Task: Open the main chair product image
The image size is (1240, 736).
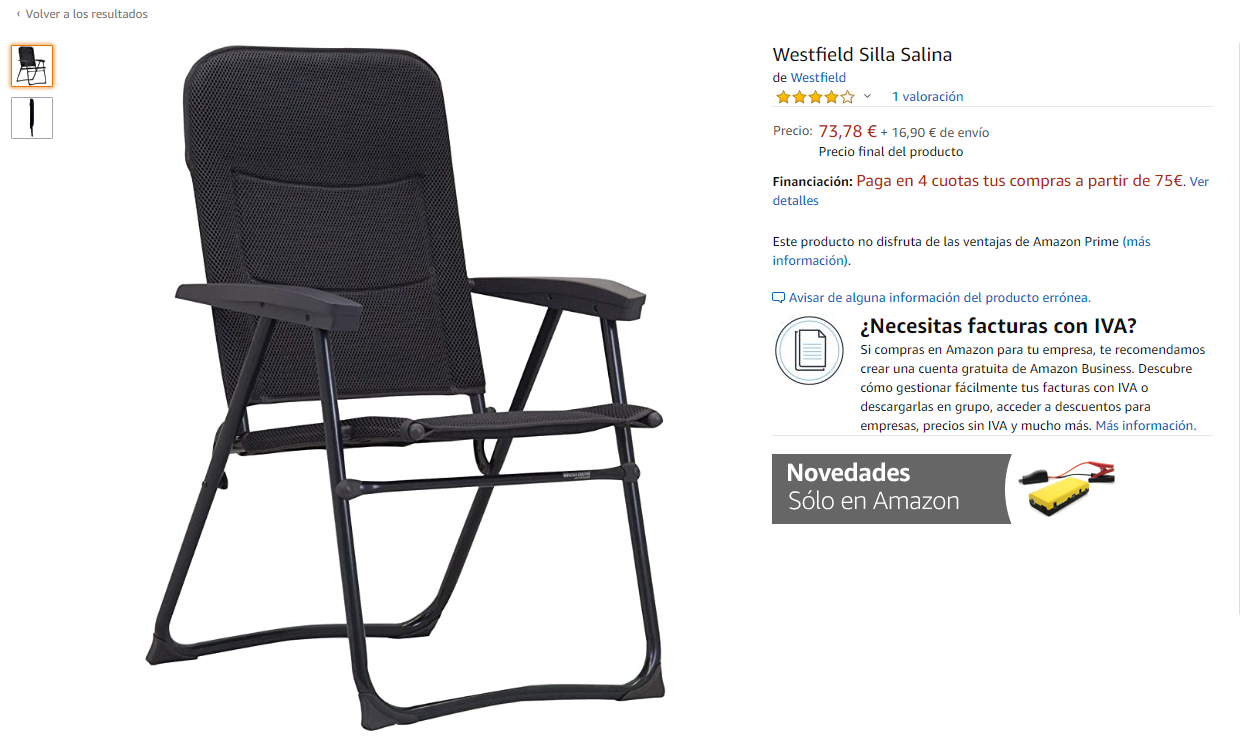Action: coord(405,386)
